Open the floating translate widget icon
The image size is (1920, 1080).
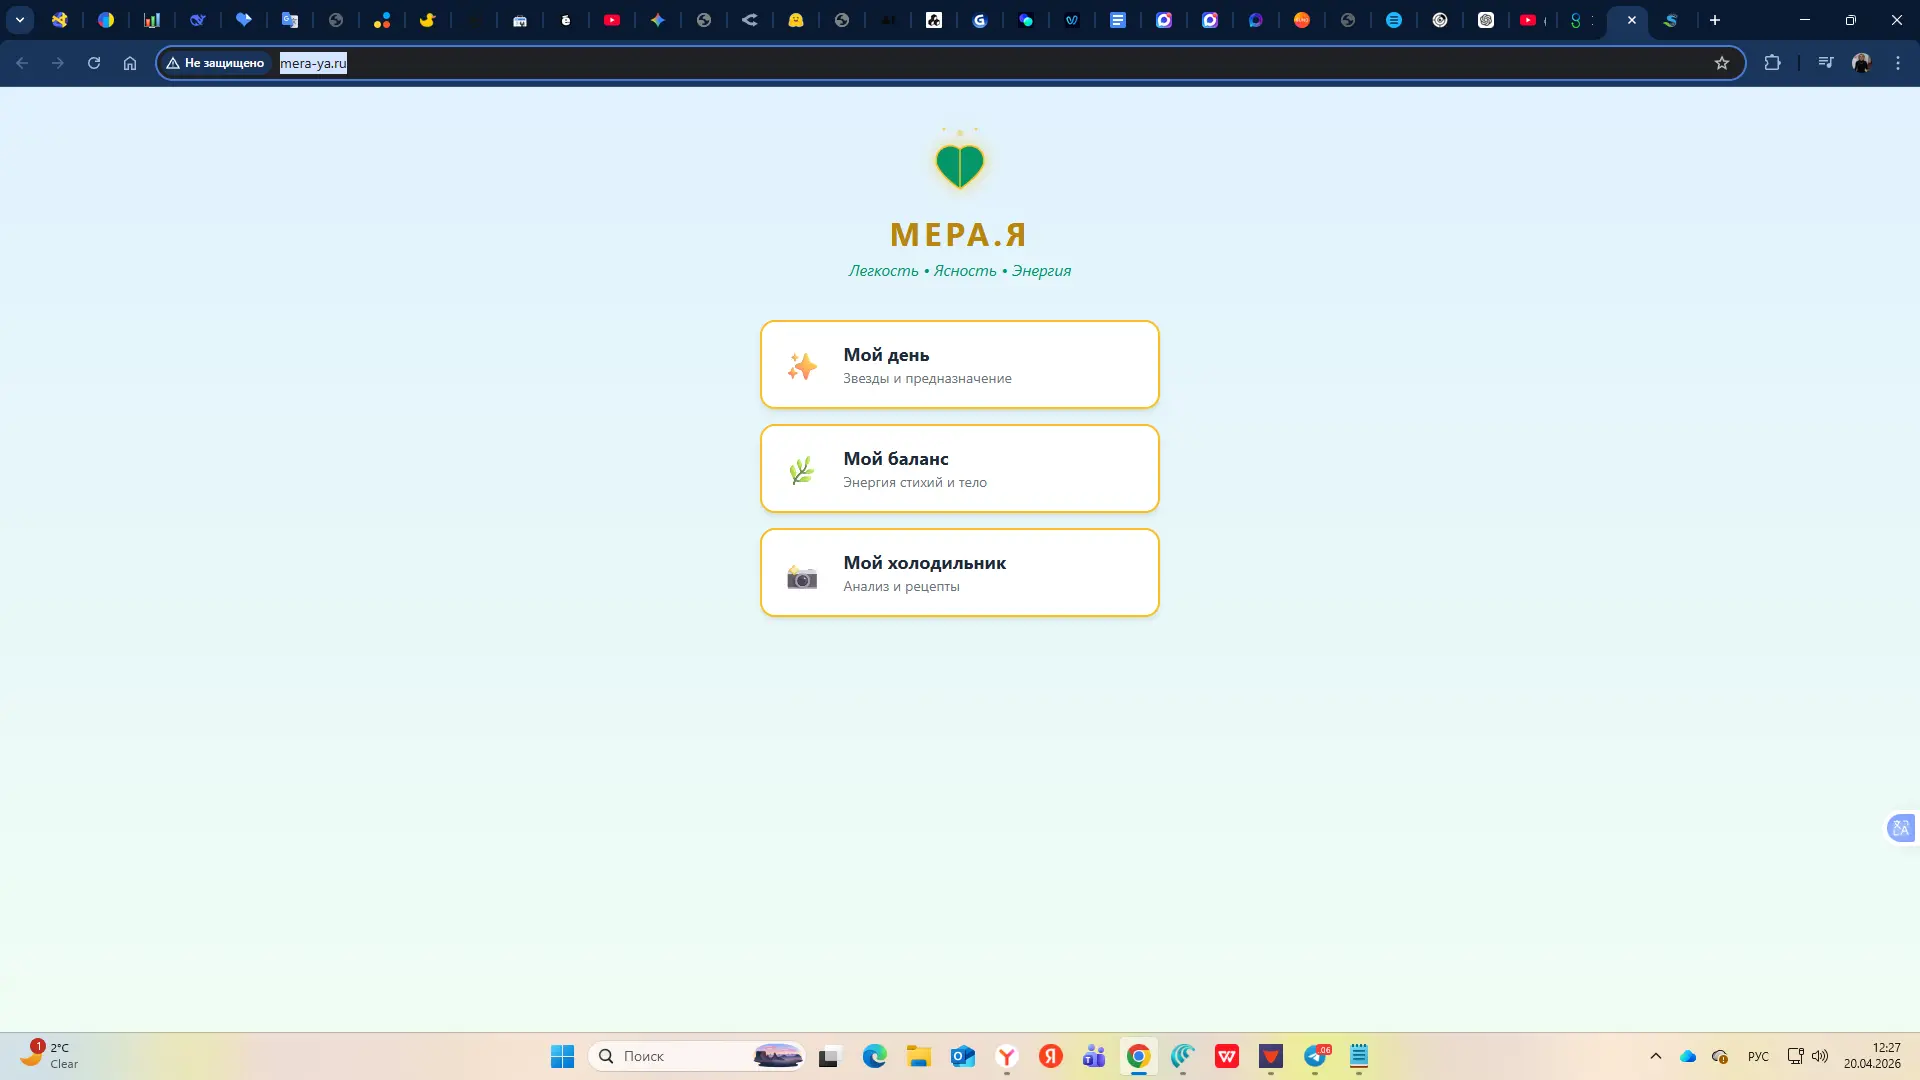click(x=1900, y=828)
